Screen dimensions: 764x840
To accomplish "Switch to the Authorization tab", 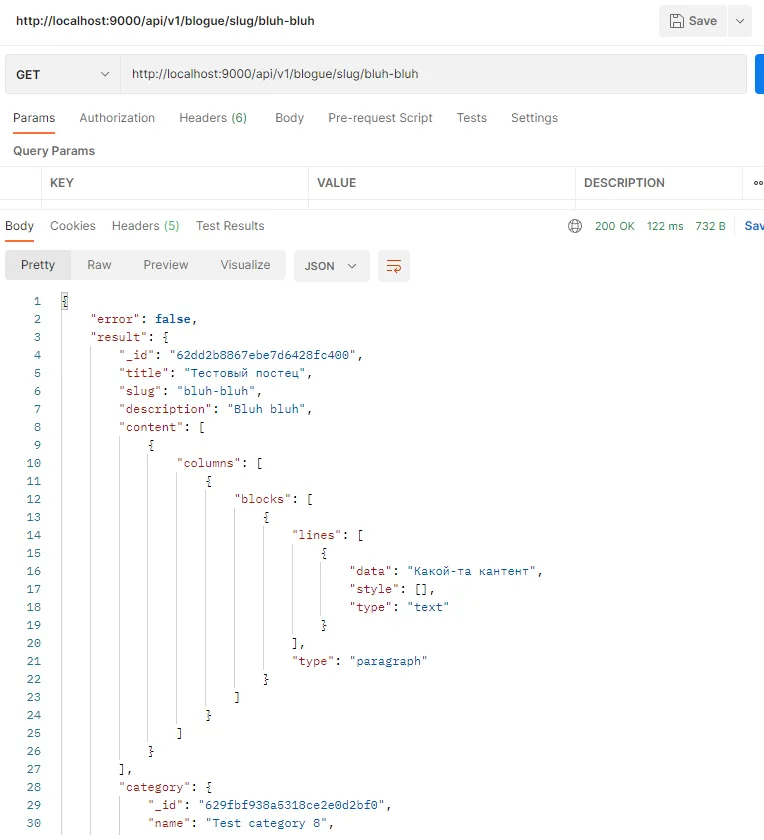I will (x=117, y=118).
